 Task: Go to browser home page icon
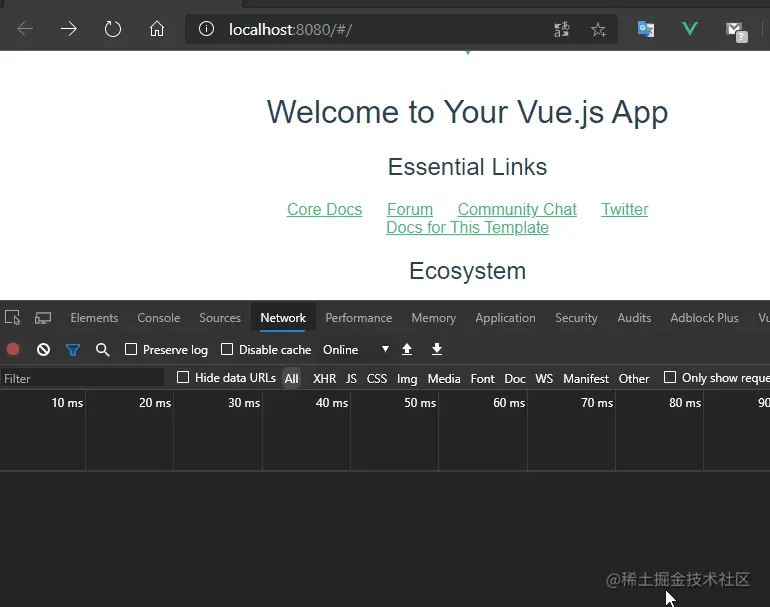coord(157,29)
